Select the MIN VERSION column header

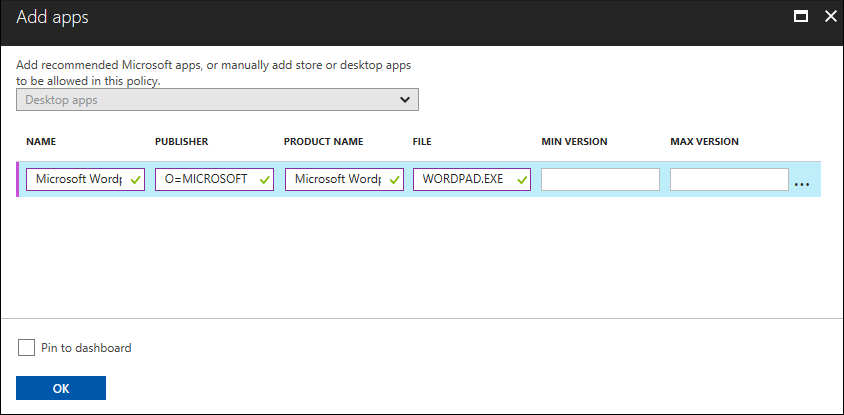pyautogui.click(x=575, y=142)
